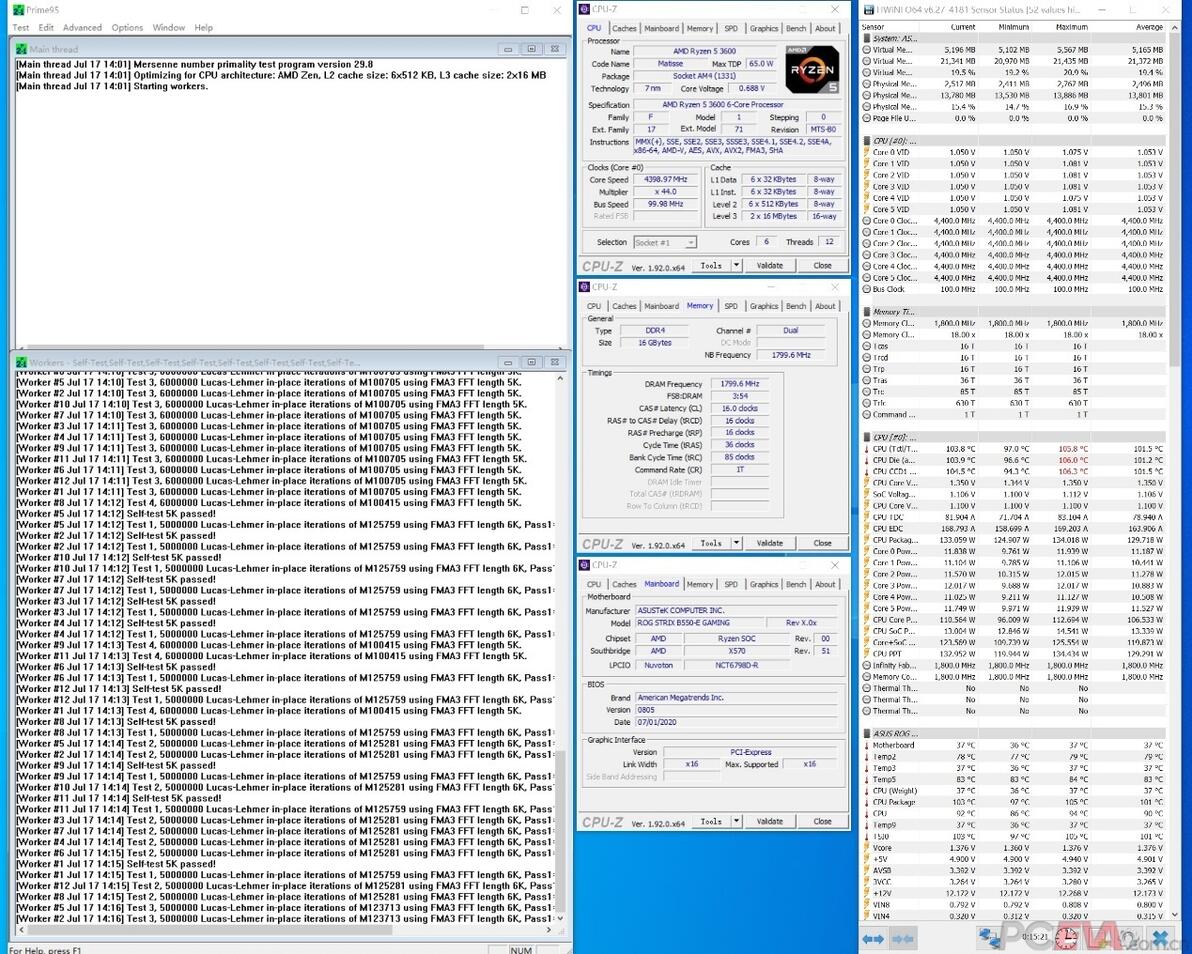Click Validate in the top CPU-Z window
Screen dimensions: 1192x954
pyautogui.click(x=769, y=265)
